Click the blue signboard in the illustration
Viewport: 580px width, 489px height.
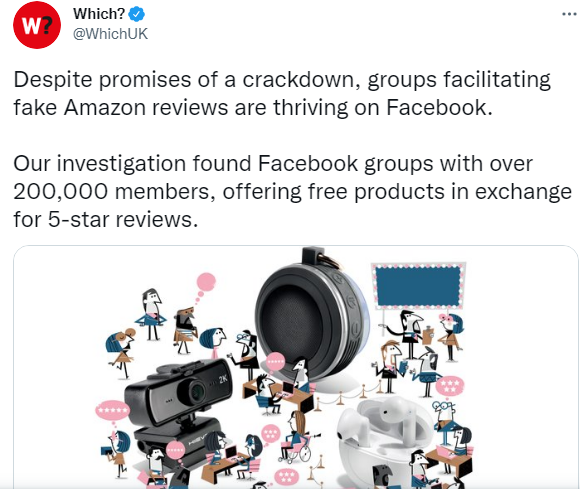pyautogui.click(x=418, y=286)
